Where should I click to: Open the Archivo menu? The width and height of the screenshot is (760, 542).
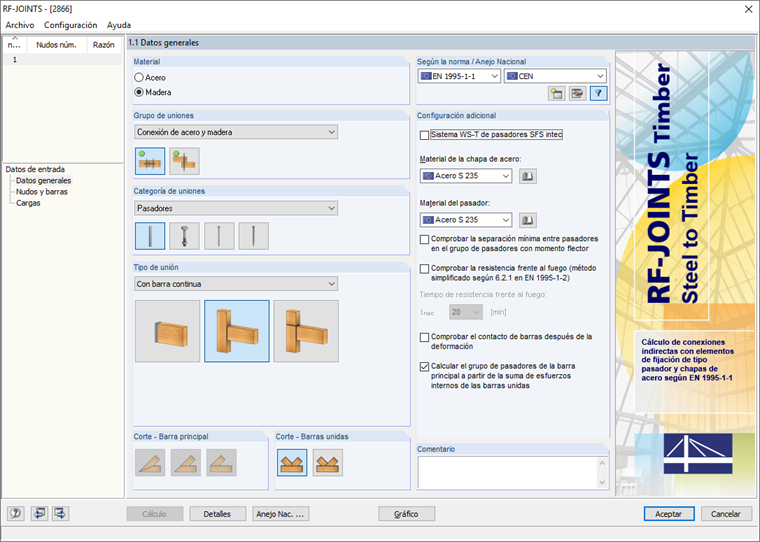pyautogui.click(x=20, y=25)
